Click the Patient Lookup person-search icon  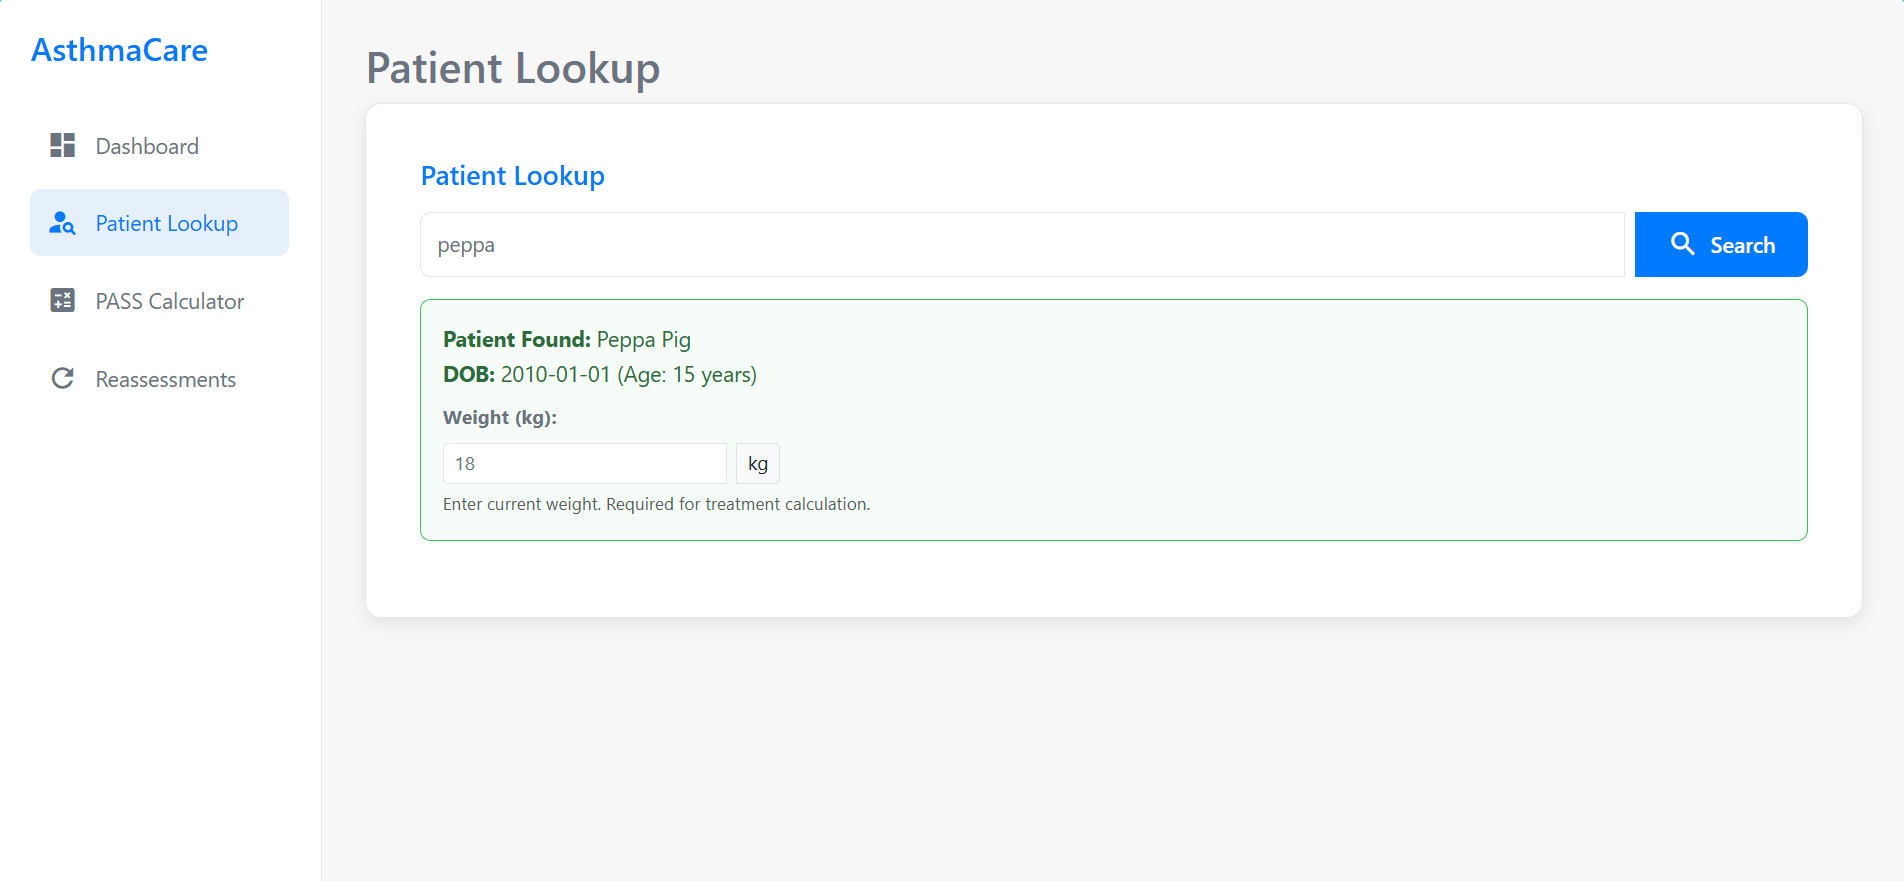tap(62, 223)
